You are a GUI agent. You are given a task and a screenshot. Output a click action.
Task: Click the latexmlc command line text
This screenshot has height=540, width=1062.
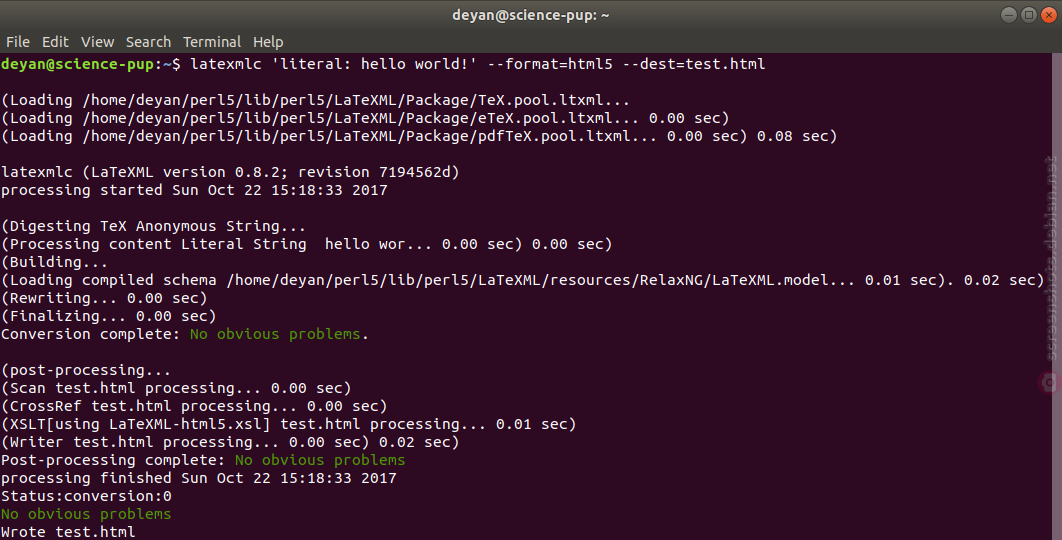click(x=478, y=64)
